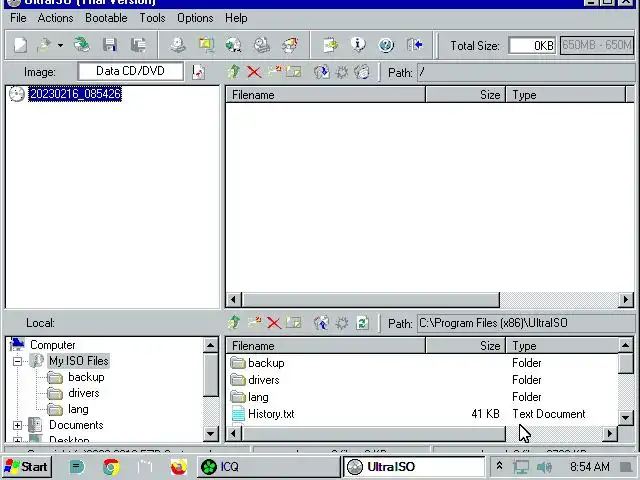Click the Add to image icon in Local toolbar
640x480 pixels.
tap(322, 323)
